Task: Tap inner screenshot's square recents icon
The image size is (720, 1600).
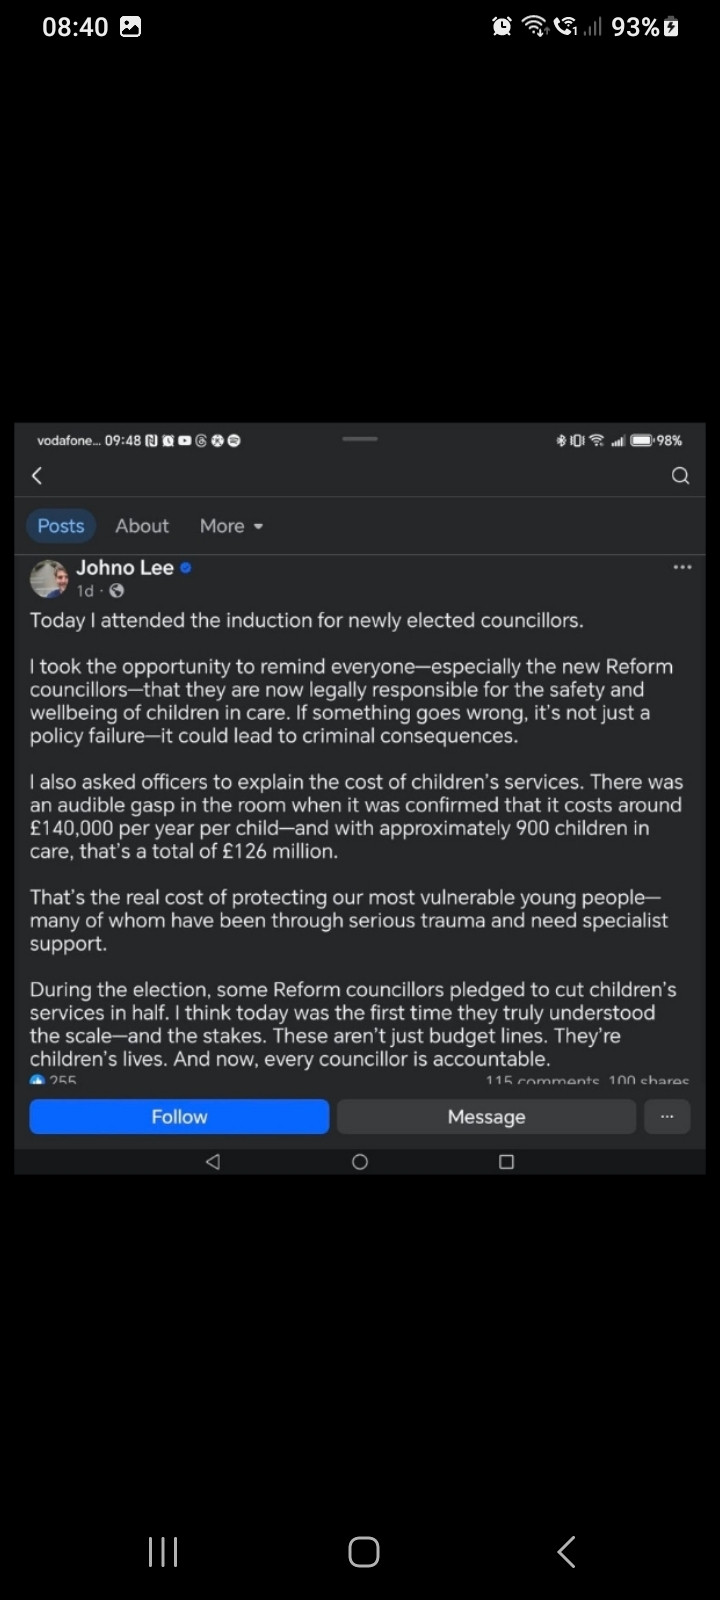Action: [506, 1161]
